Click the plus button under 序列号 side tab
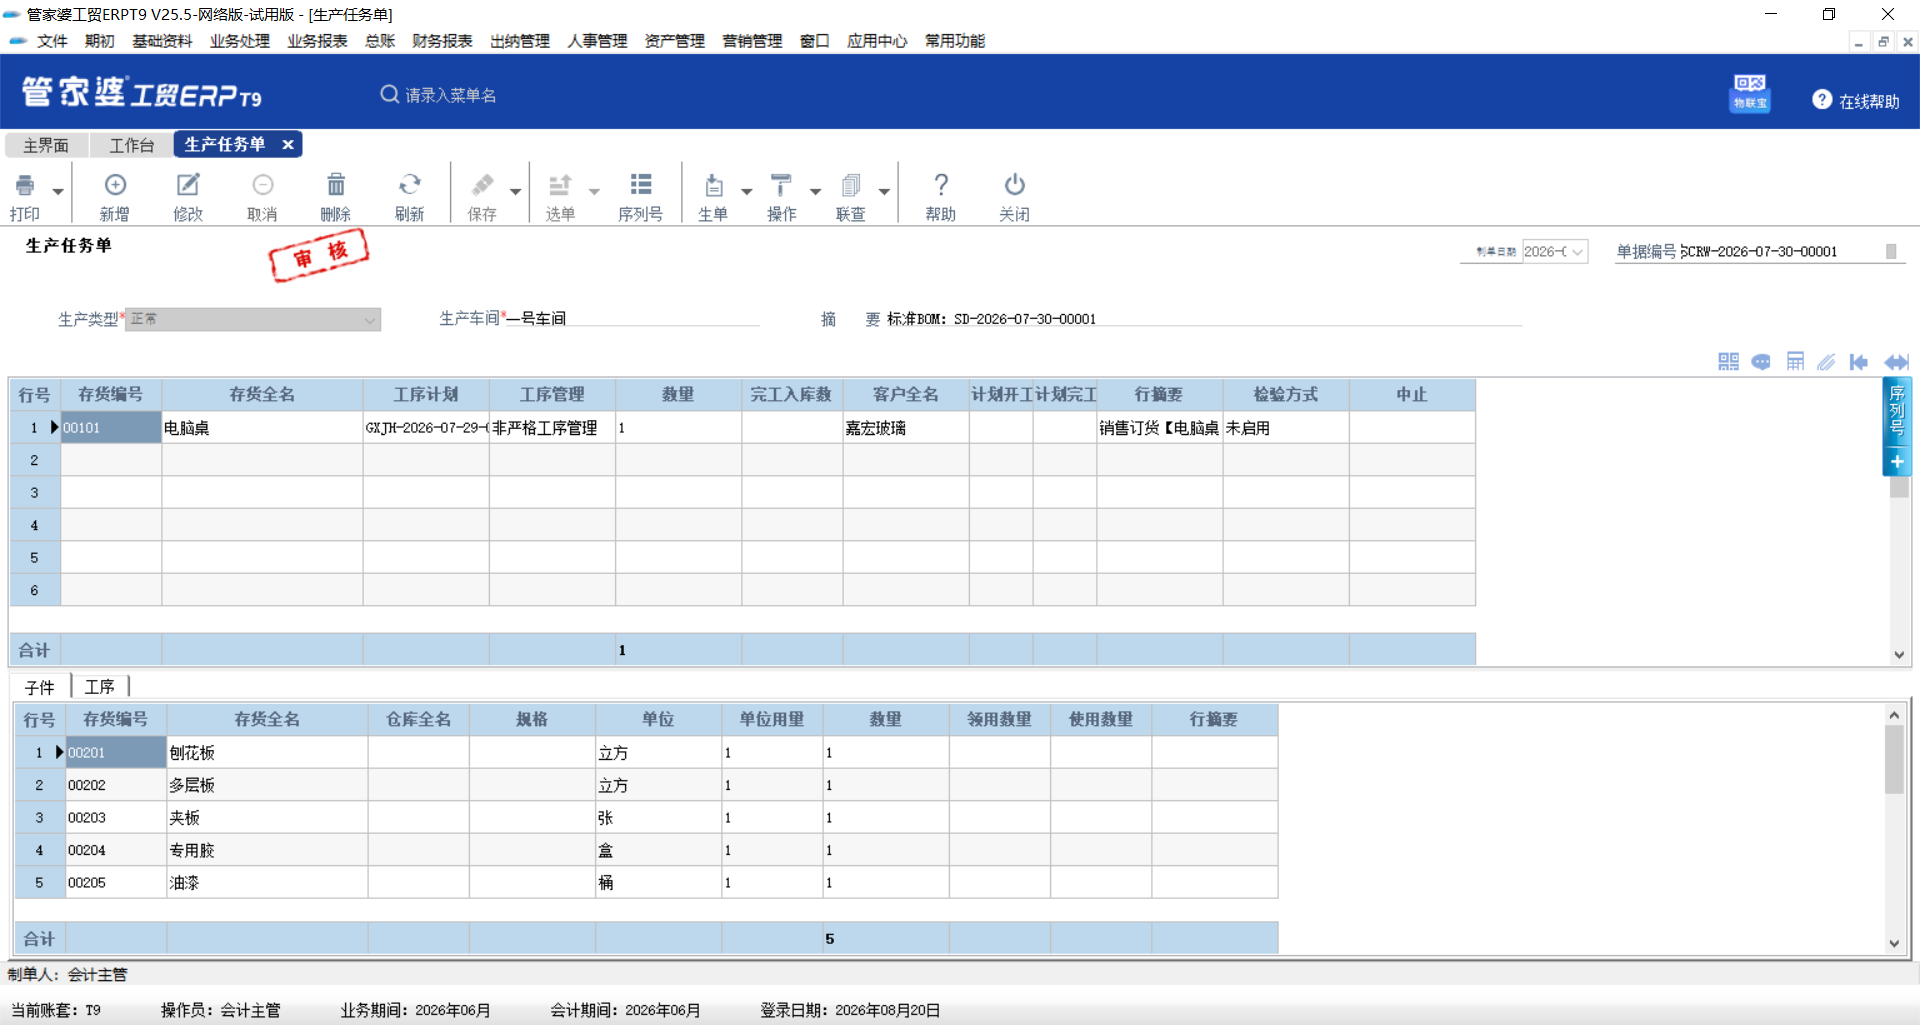The width and height of the screenshot is (1920, 1025). tap(1897, 462)
